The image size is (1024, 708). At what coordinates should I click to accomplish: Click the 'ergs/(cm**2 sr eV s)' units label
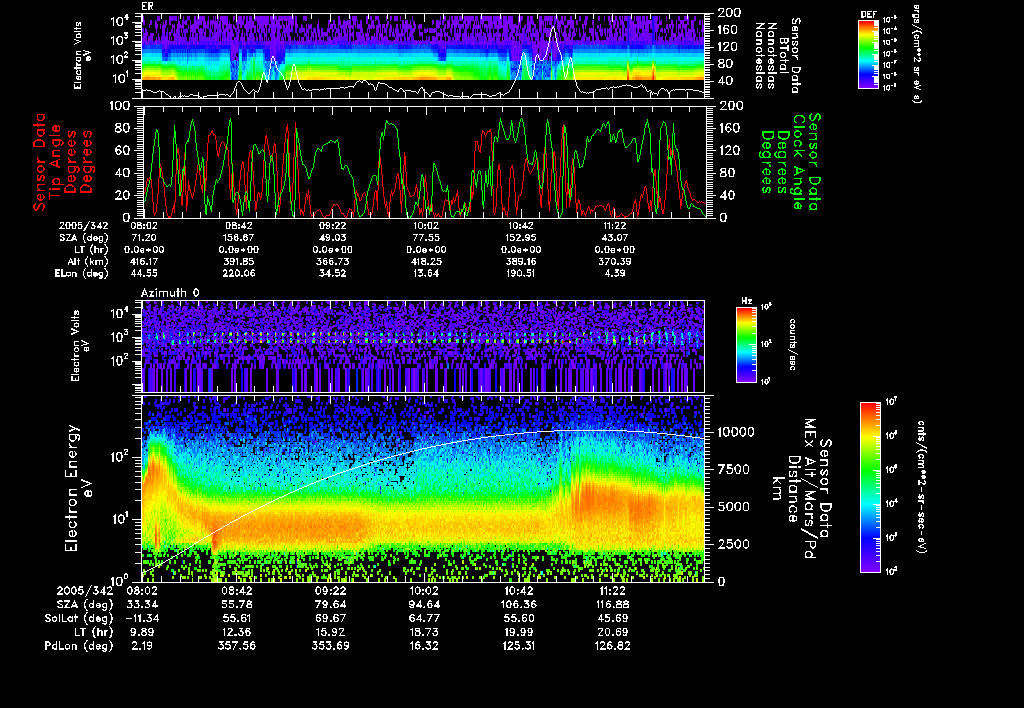(916, 54)
